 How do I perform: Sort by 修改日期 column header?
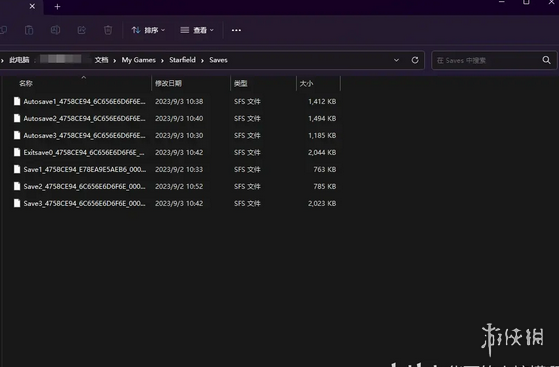(168, 83)
